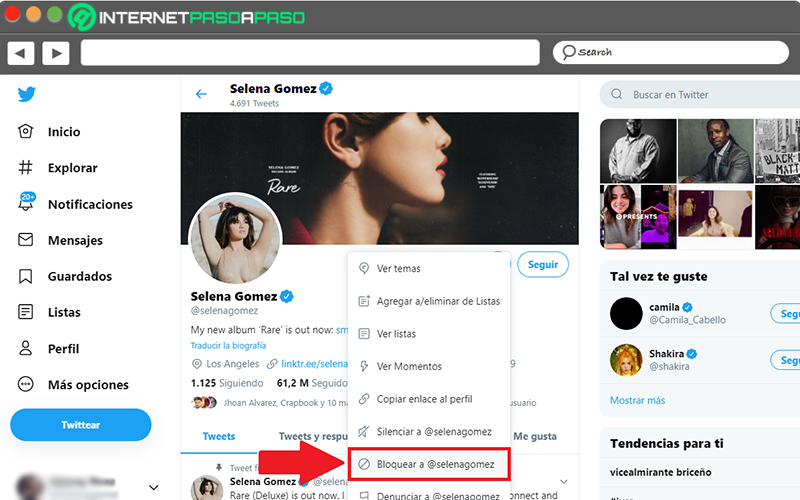The width and height of the screenshot is (800, 500).
Task: Go back using the blue arrow
Action: pyautogui.click(x=201, y=94)
